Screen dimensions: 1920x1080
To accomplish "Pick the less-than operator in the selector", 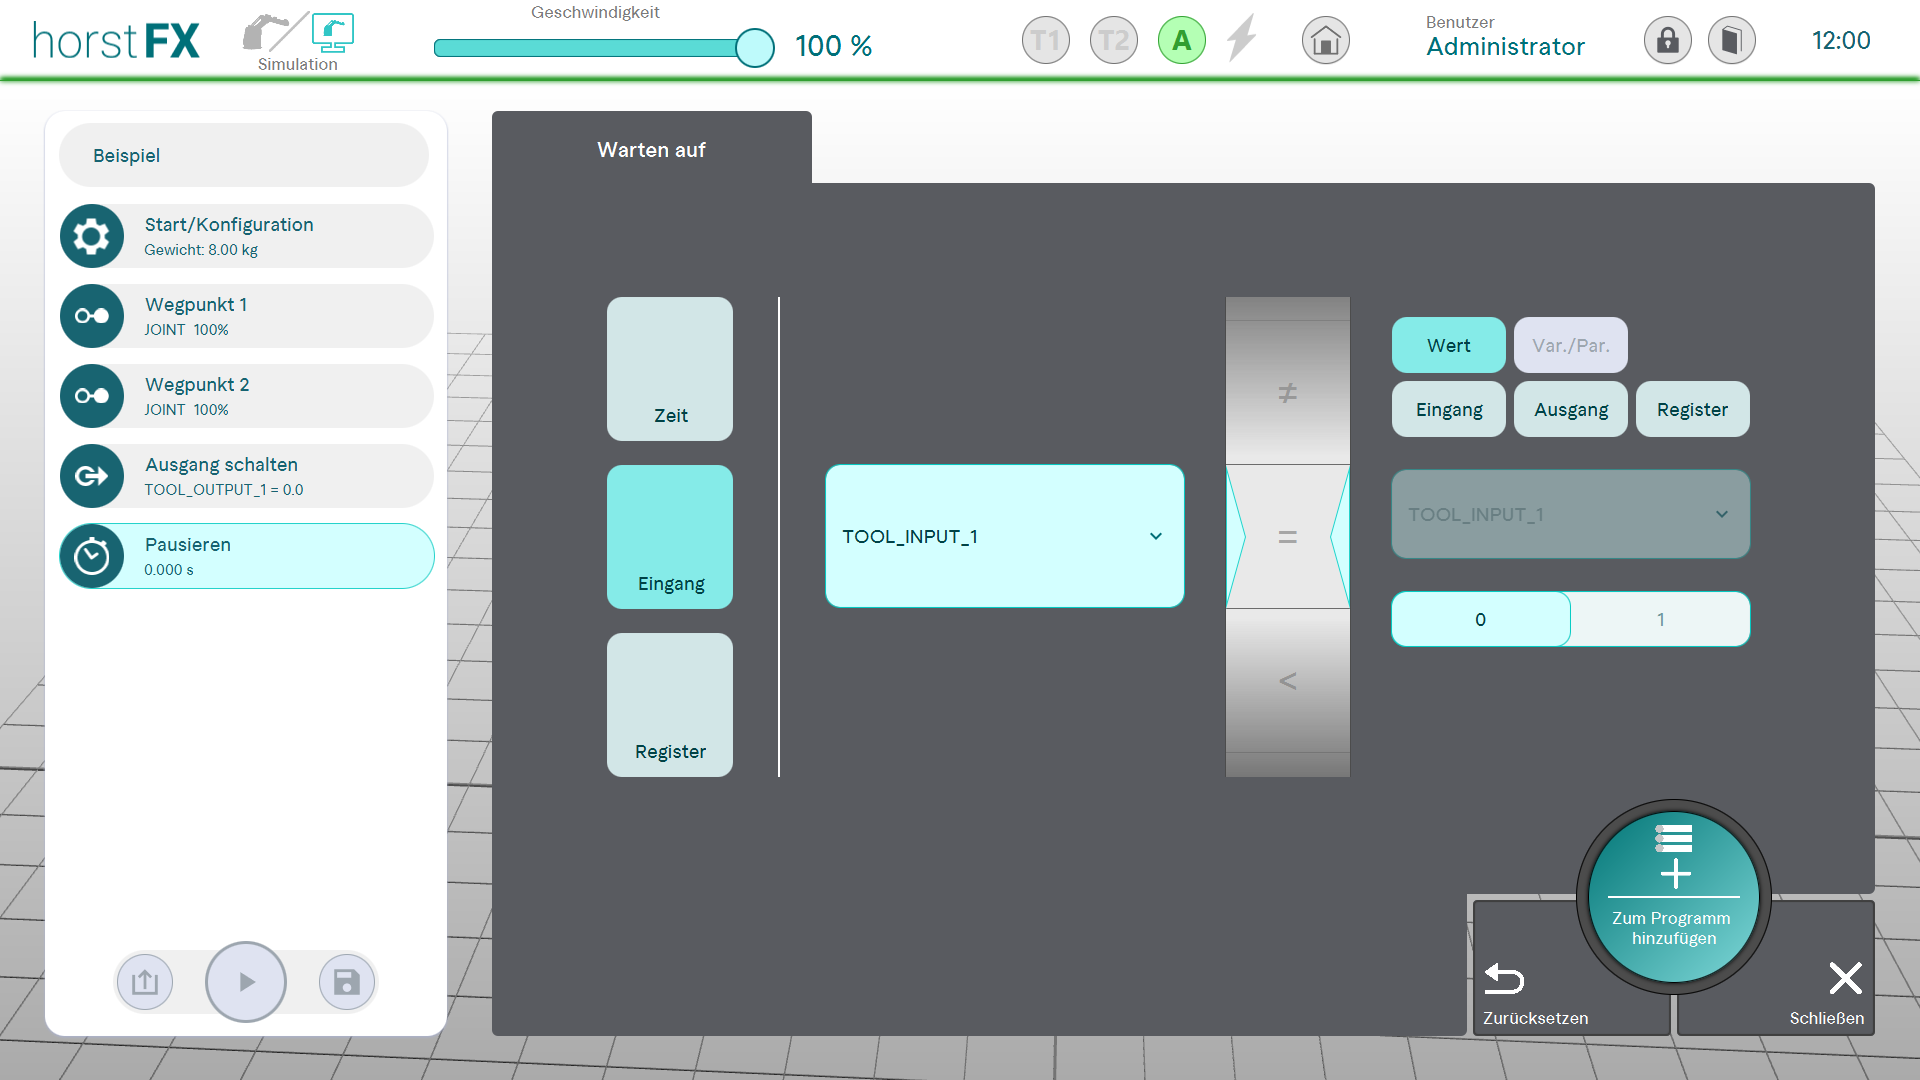I will point(1287,681).
